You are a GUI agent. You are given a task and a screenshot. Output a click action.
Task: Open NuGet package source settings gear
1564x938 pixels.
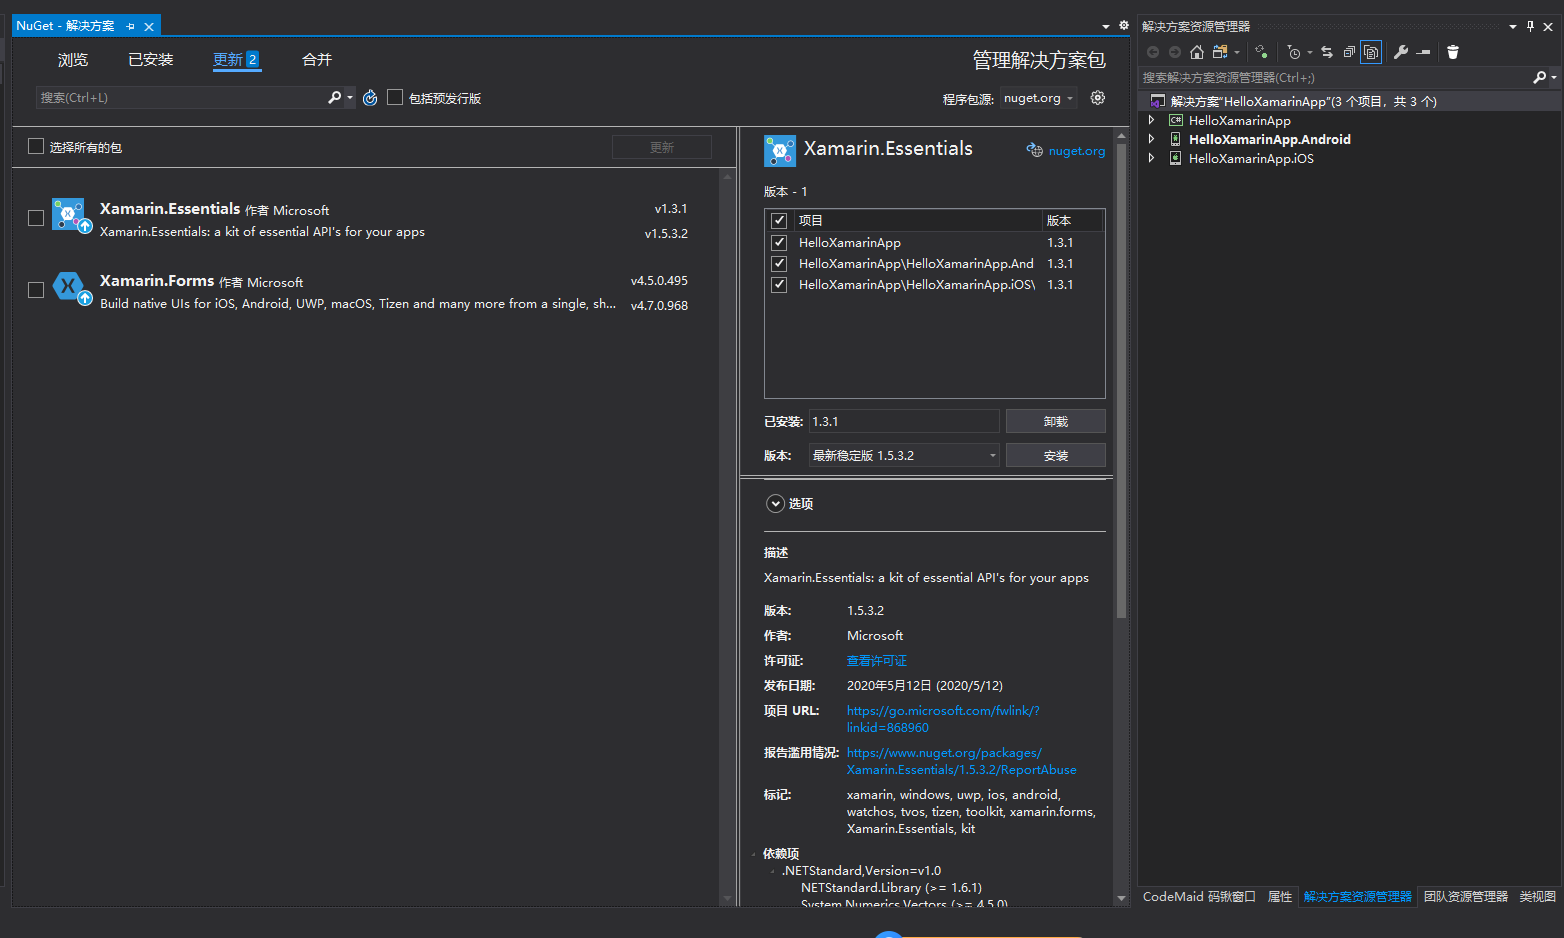point(1097,97)
